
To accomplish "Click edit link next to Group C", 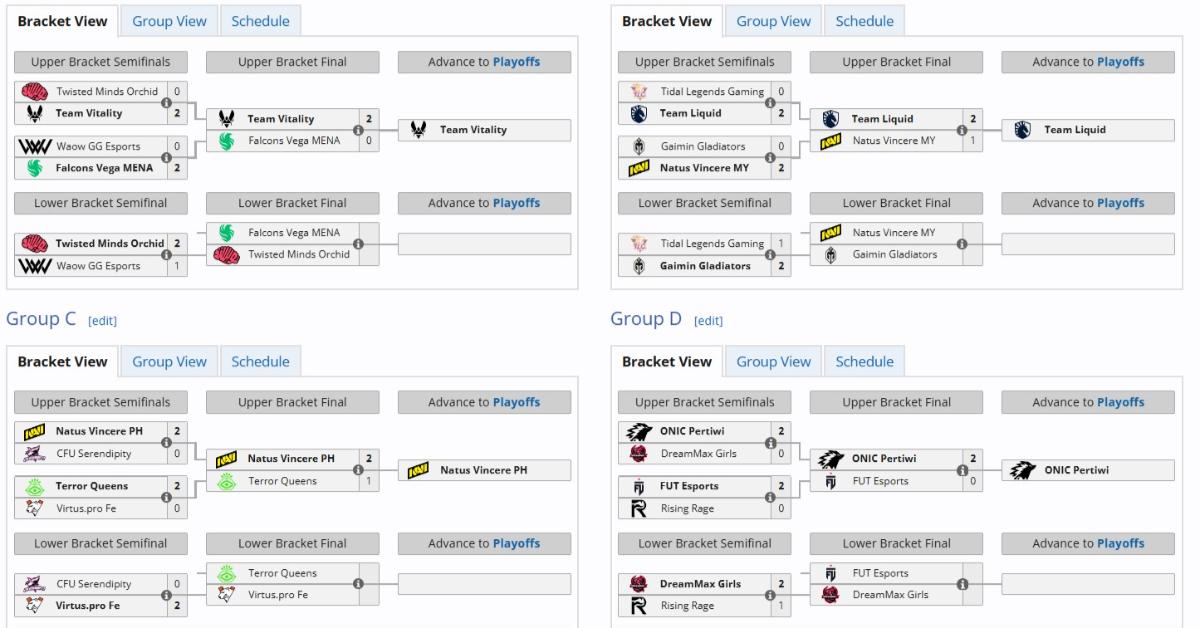I will coord(102,320).
